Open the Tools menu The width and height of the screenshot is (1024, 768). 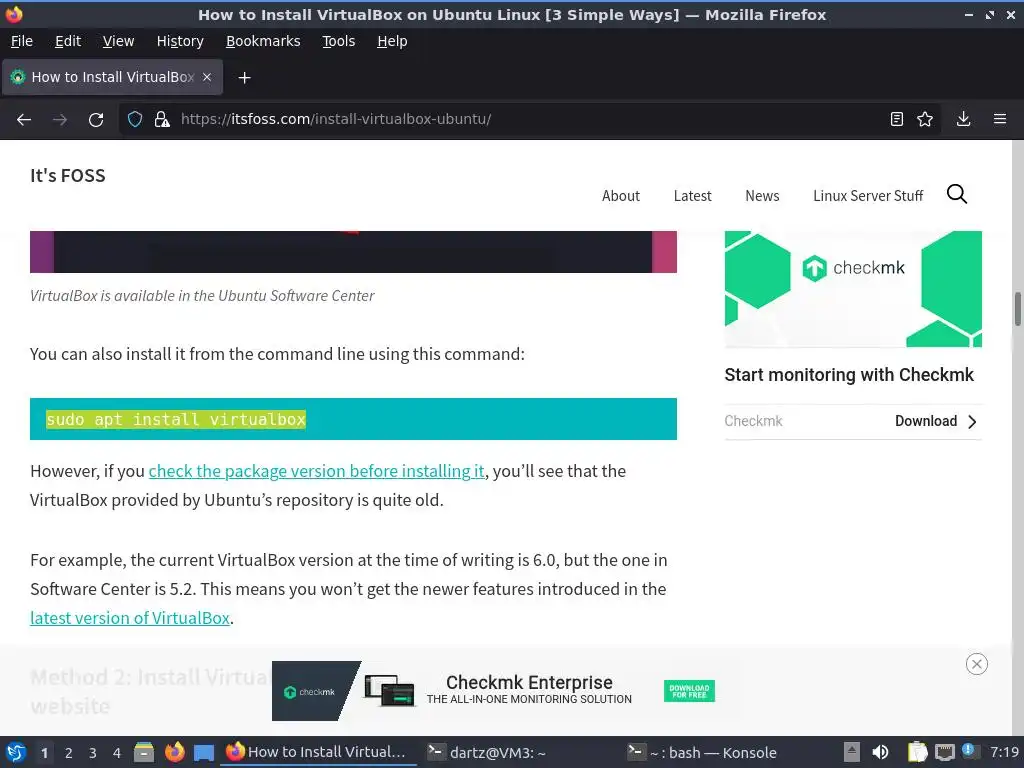(x=339, y=41)
